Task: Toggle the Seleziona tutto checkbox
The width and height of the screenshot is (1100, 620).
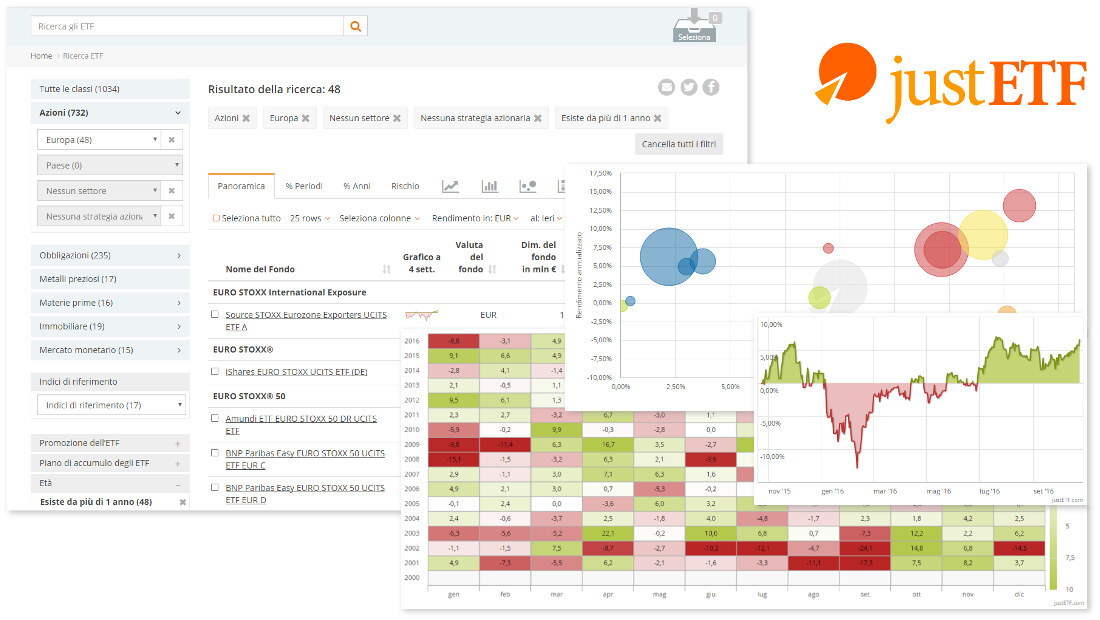Action: (216, 218)
